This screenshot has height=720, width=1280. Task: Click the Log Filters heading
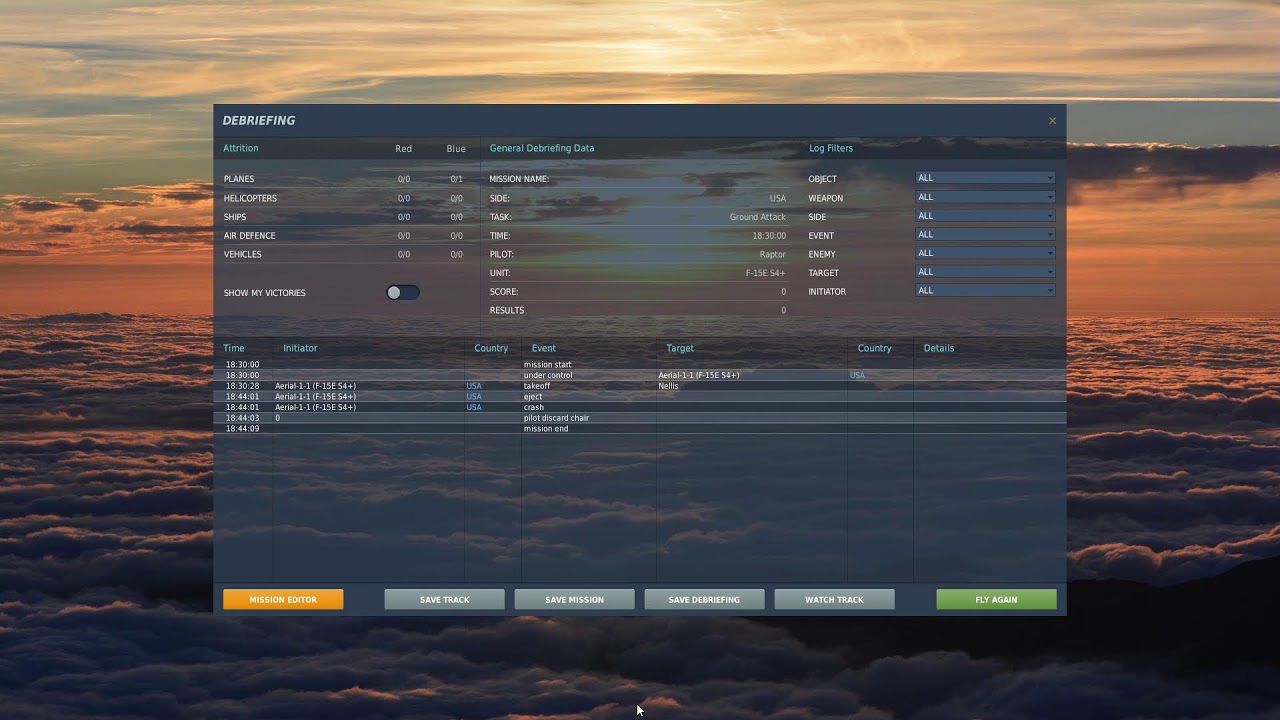pyautogui.click(x=831, y=148)
